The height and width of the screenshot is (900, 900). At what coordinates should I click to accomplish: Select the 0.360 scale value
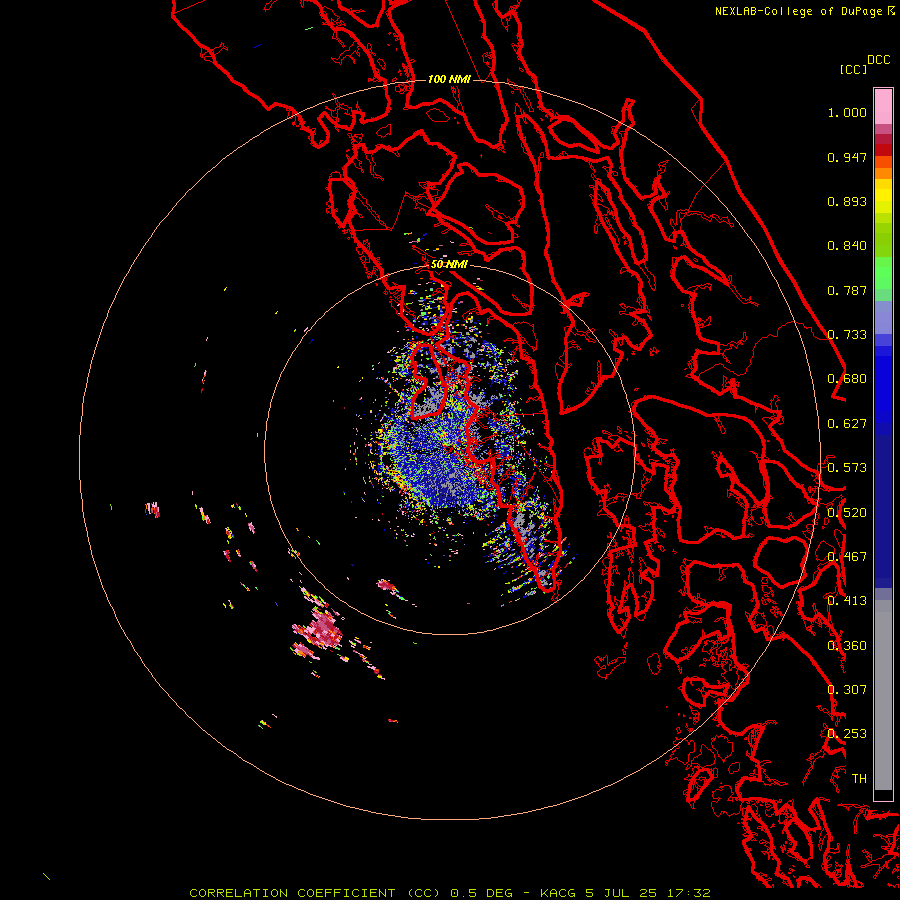click(x=847, y=646)
